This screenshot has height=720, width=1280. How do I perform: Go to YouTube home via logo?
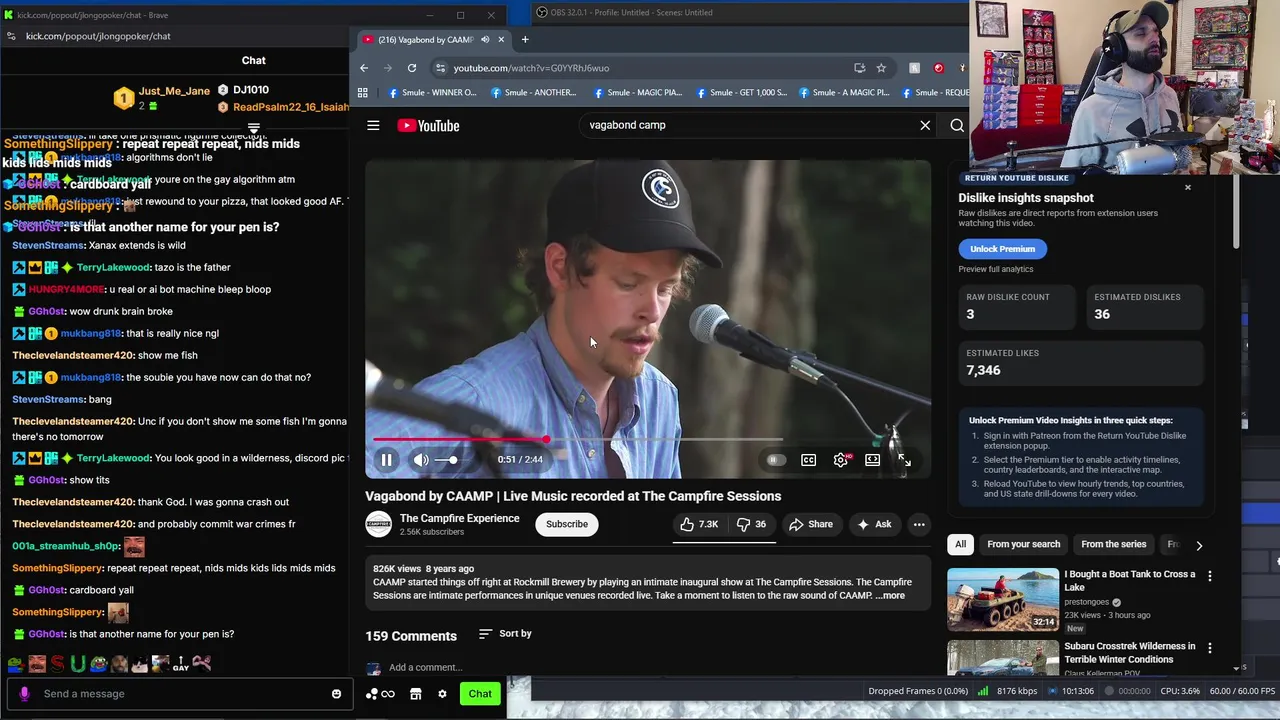pyautogui.click(x=428, y=125)
